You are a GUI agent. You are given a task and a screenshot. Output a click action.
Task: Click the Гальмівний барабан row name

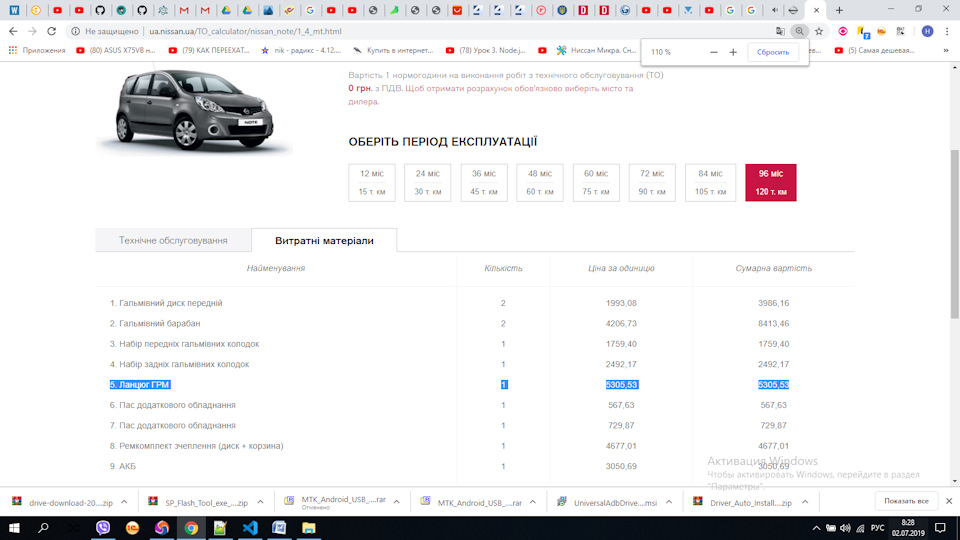[155, 323]
